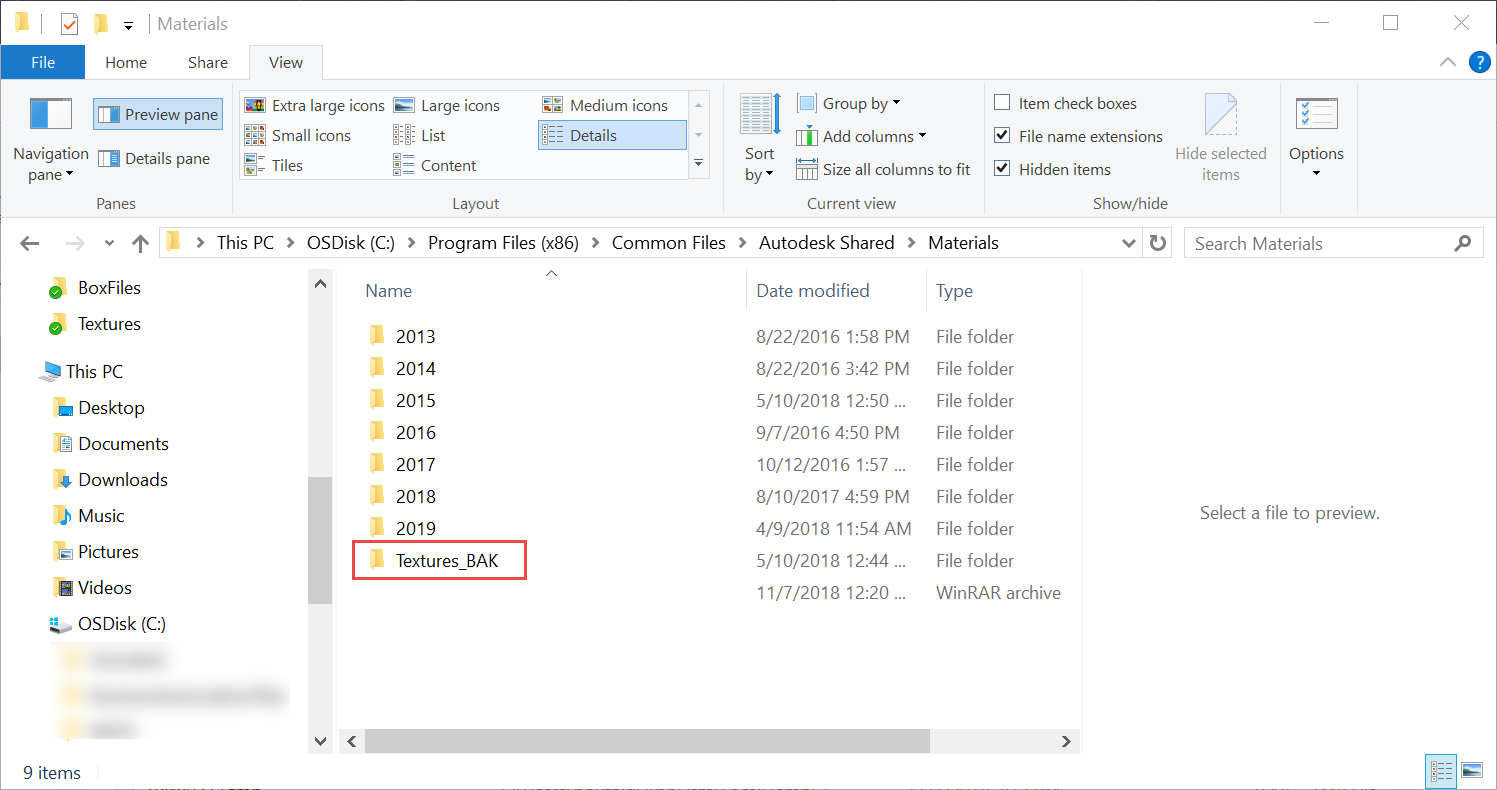1497x790 pixels.
Task: Click Size all columns to fit
Action: pos(884,169)
